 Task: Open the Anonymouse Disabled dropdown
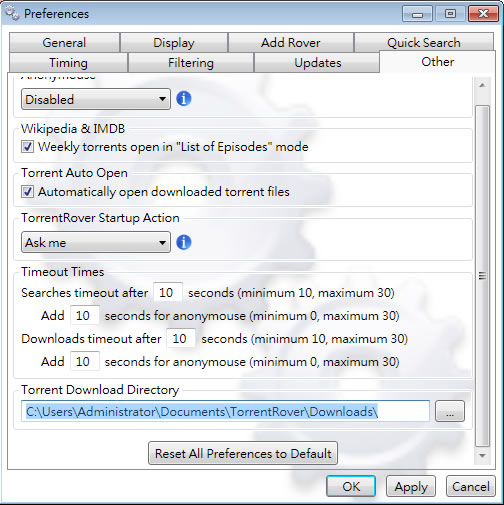(x=96, y=99)
